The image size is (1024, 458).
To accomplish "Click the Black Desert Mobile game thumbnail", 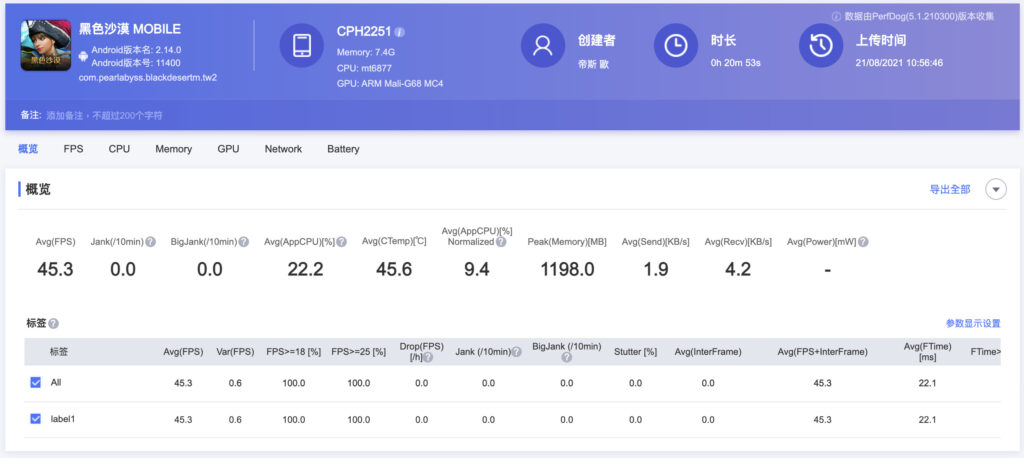I will click(46, 45).
